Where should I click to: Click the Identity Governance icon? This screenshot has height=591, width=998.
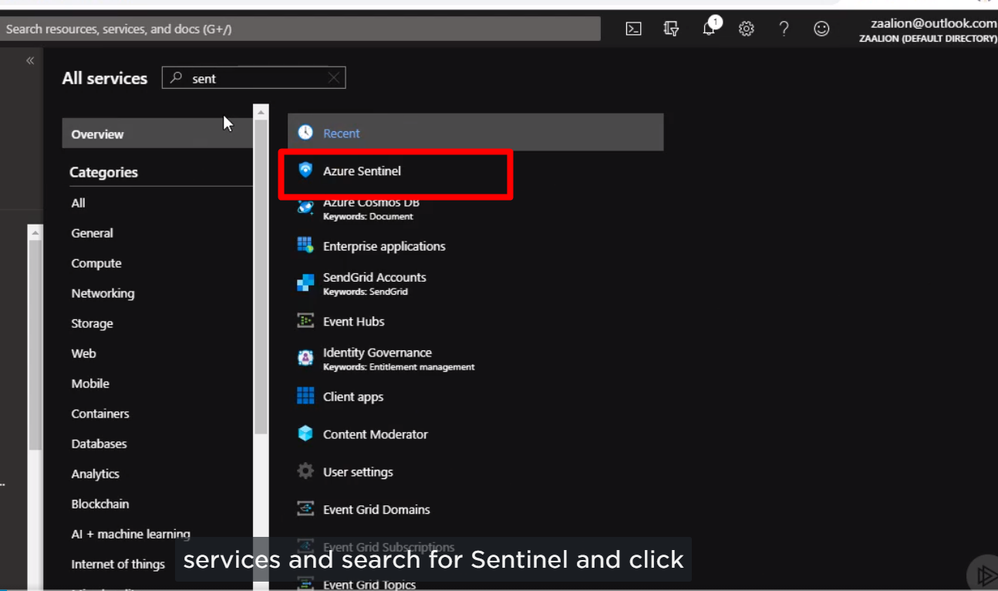[x=306, y=358]
